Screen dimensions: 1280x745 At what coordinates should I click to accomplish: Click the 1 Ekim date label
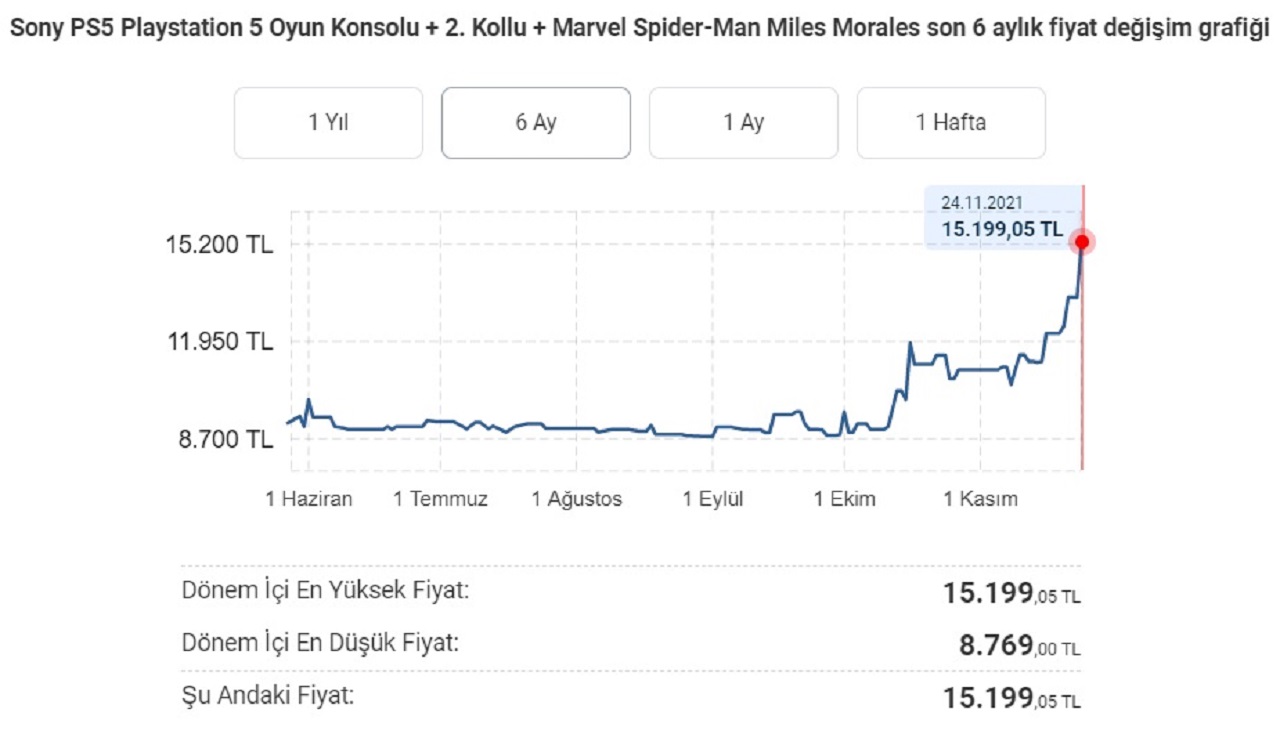click(845, 499)
